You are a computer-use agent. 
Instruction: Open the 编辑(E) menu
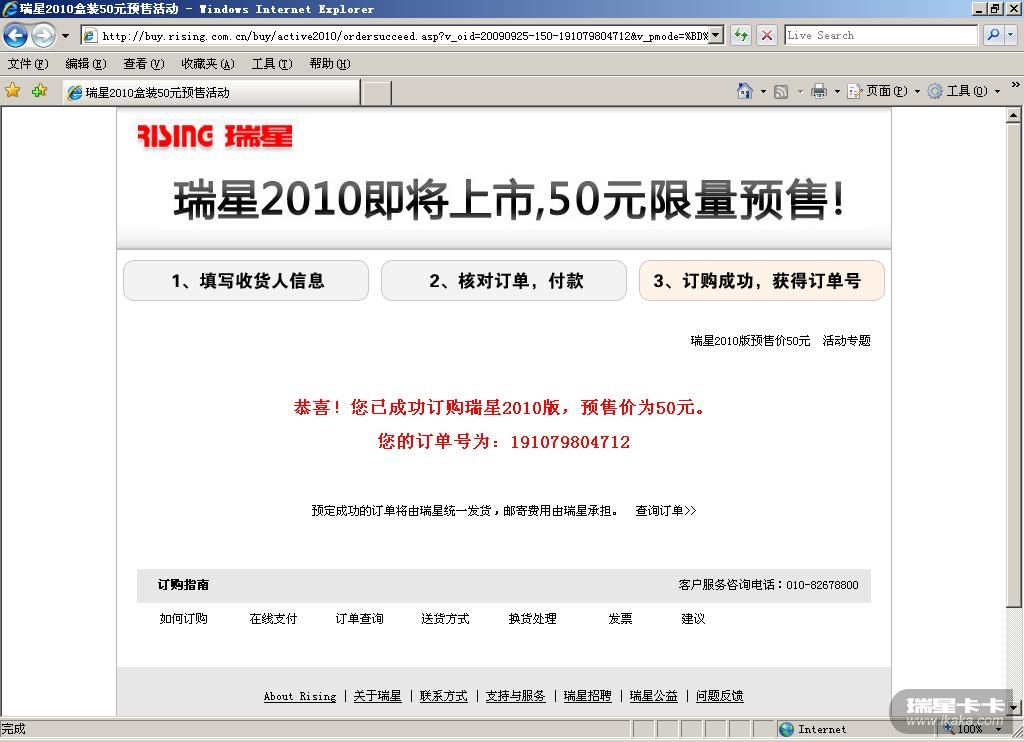tap(86, 64)
